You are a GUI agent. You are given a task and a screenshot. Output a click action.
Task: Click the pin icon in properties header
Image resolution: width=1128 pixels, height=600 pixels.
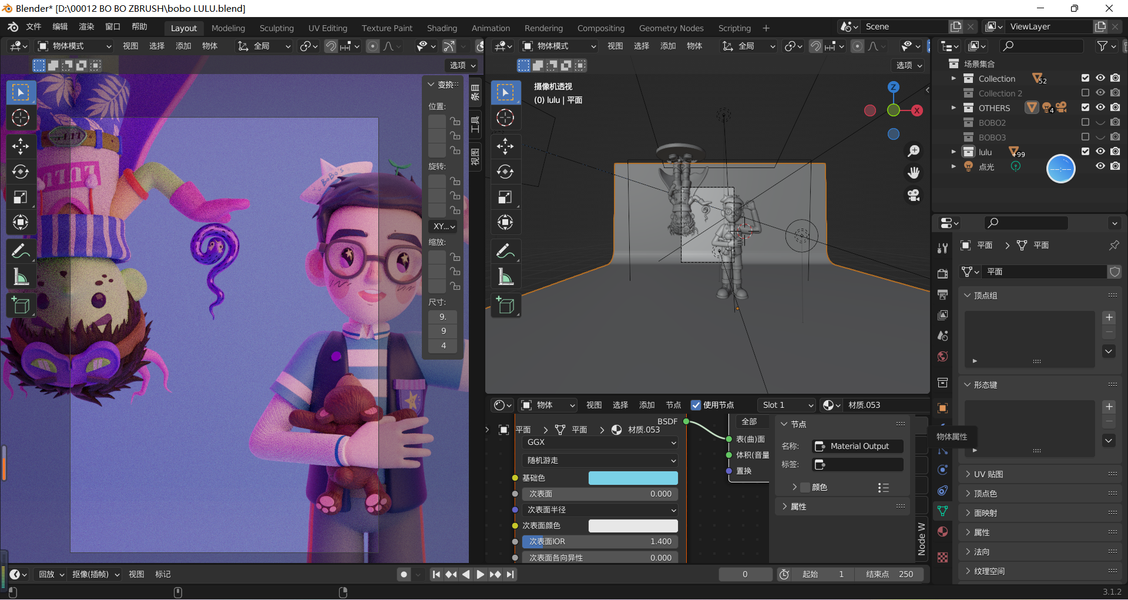point(1114,245)
